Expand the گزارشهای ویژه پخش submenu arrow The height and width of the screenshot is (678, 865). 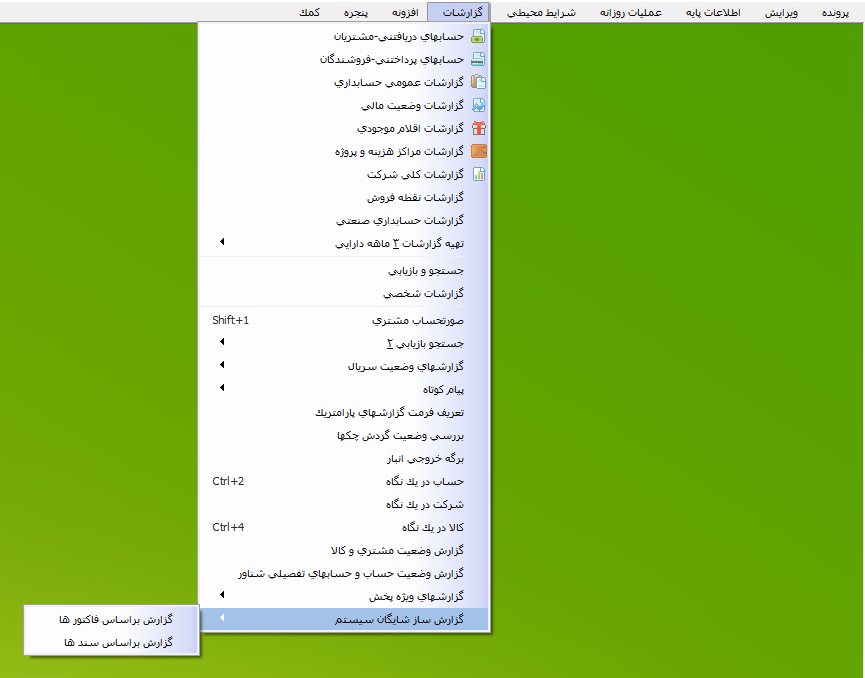(222, 596)
